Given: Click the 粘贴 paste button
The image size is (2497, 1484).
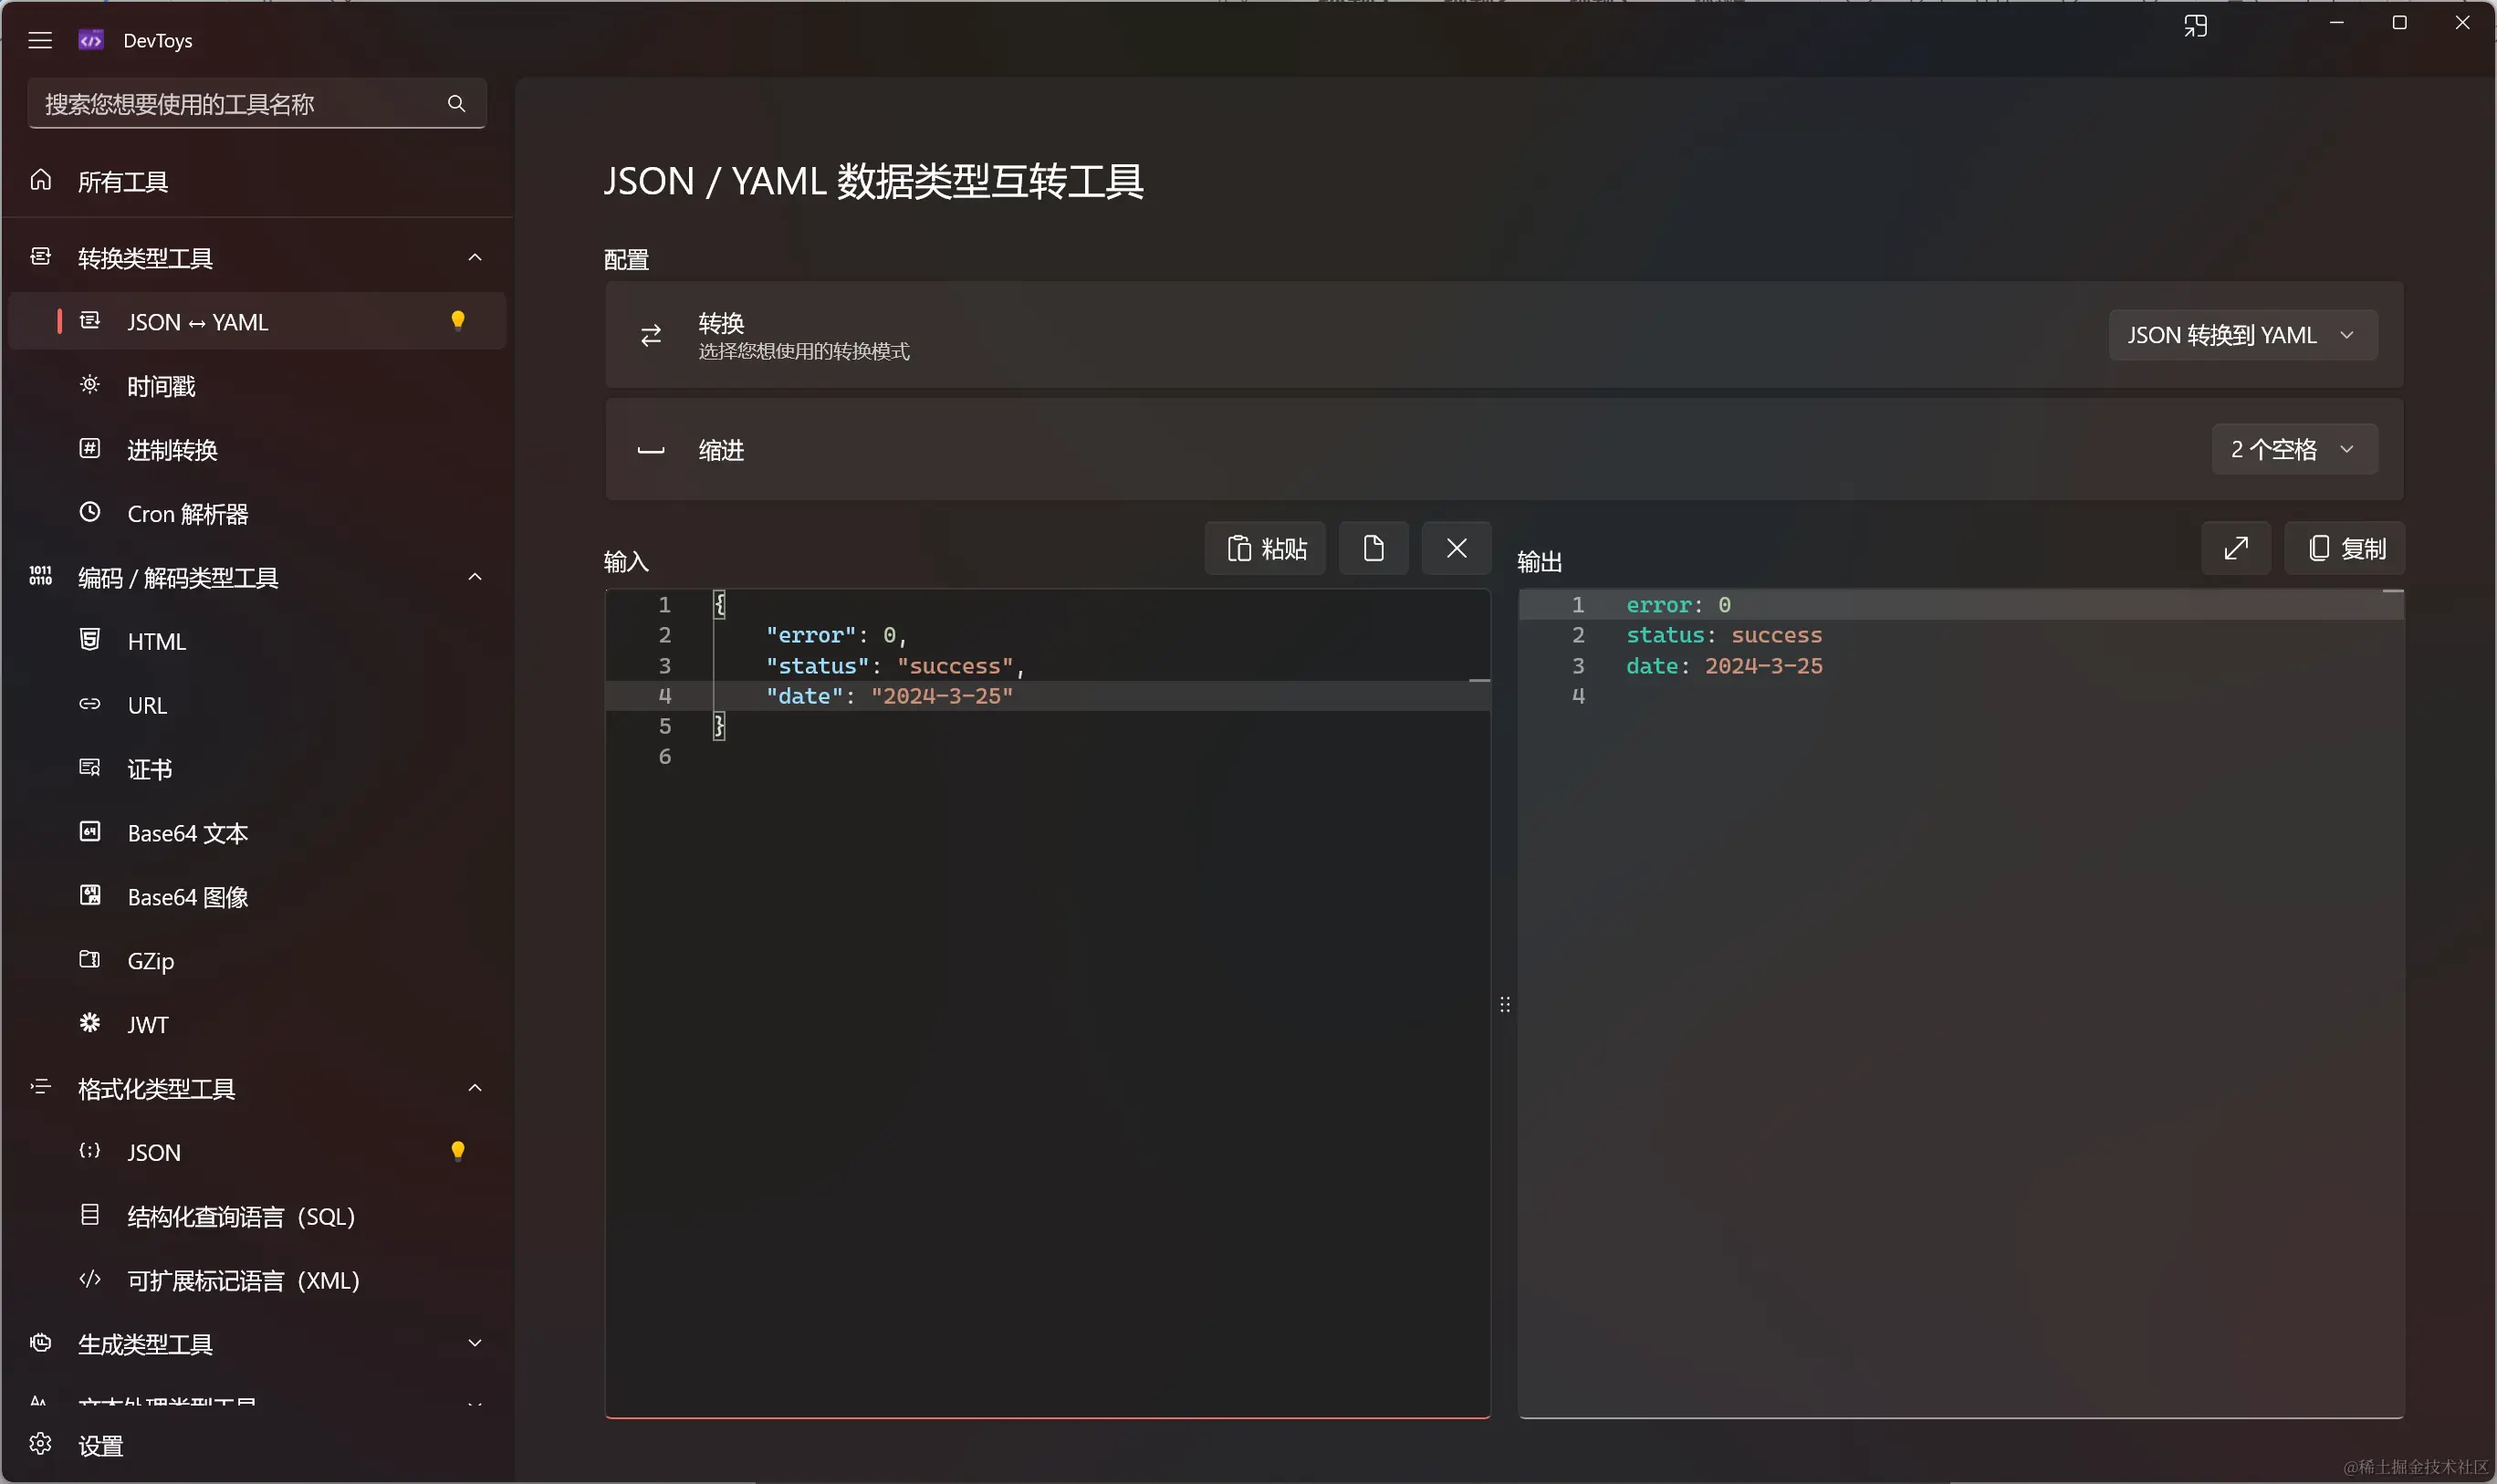Looking at the screenshot, I should (x=1265, y=548).
